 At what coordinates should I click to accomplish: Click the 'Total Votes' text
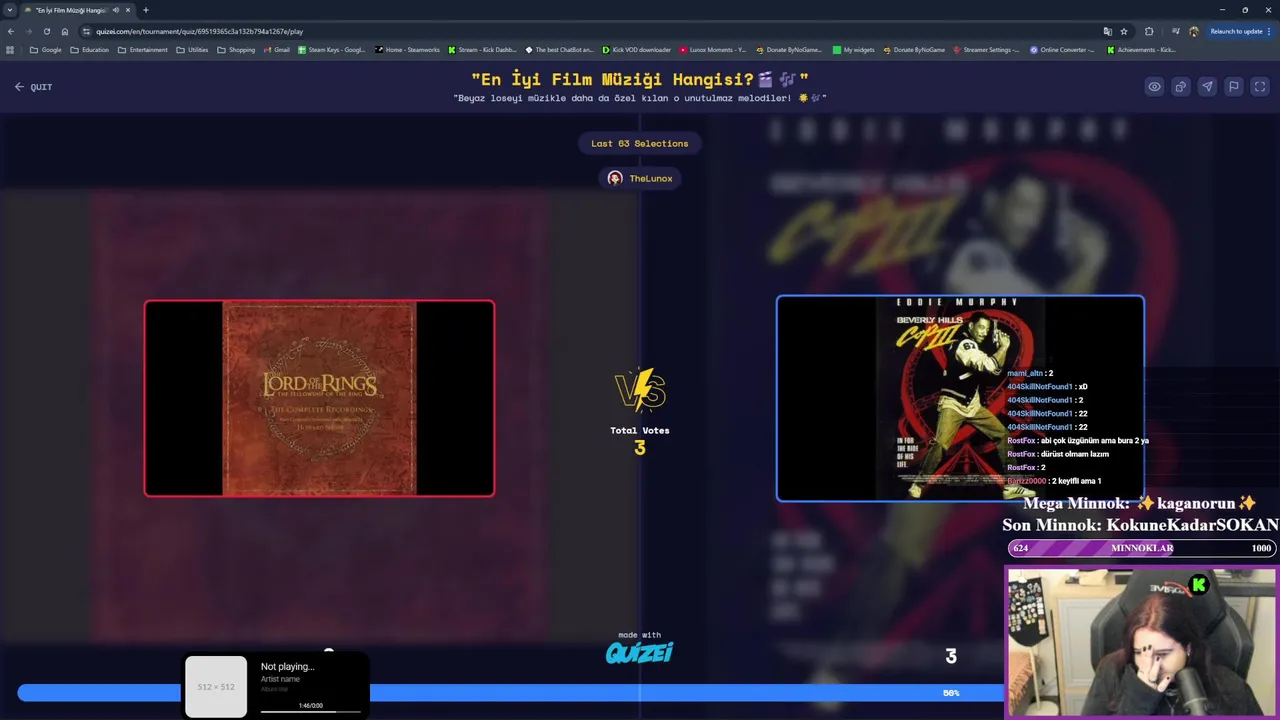(640, 430)
